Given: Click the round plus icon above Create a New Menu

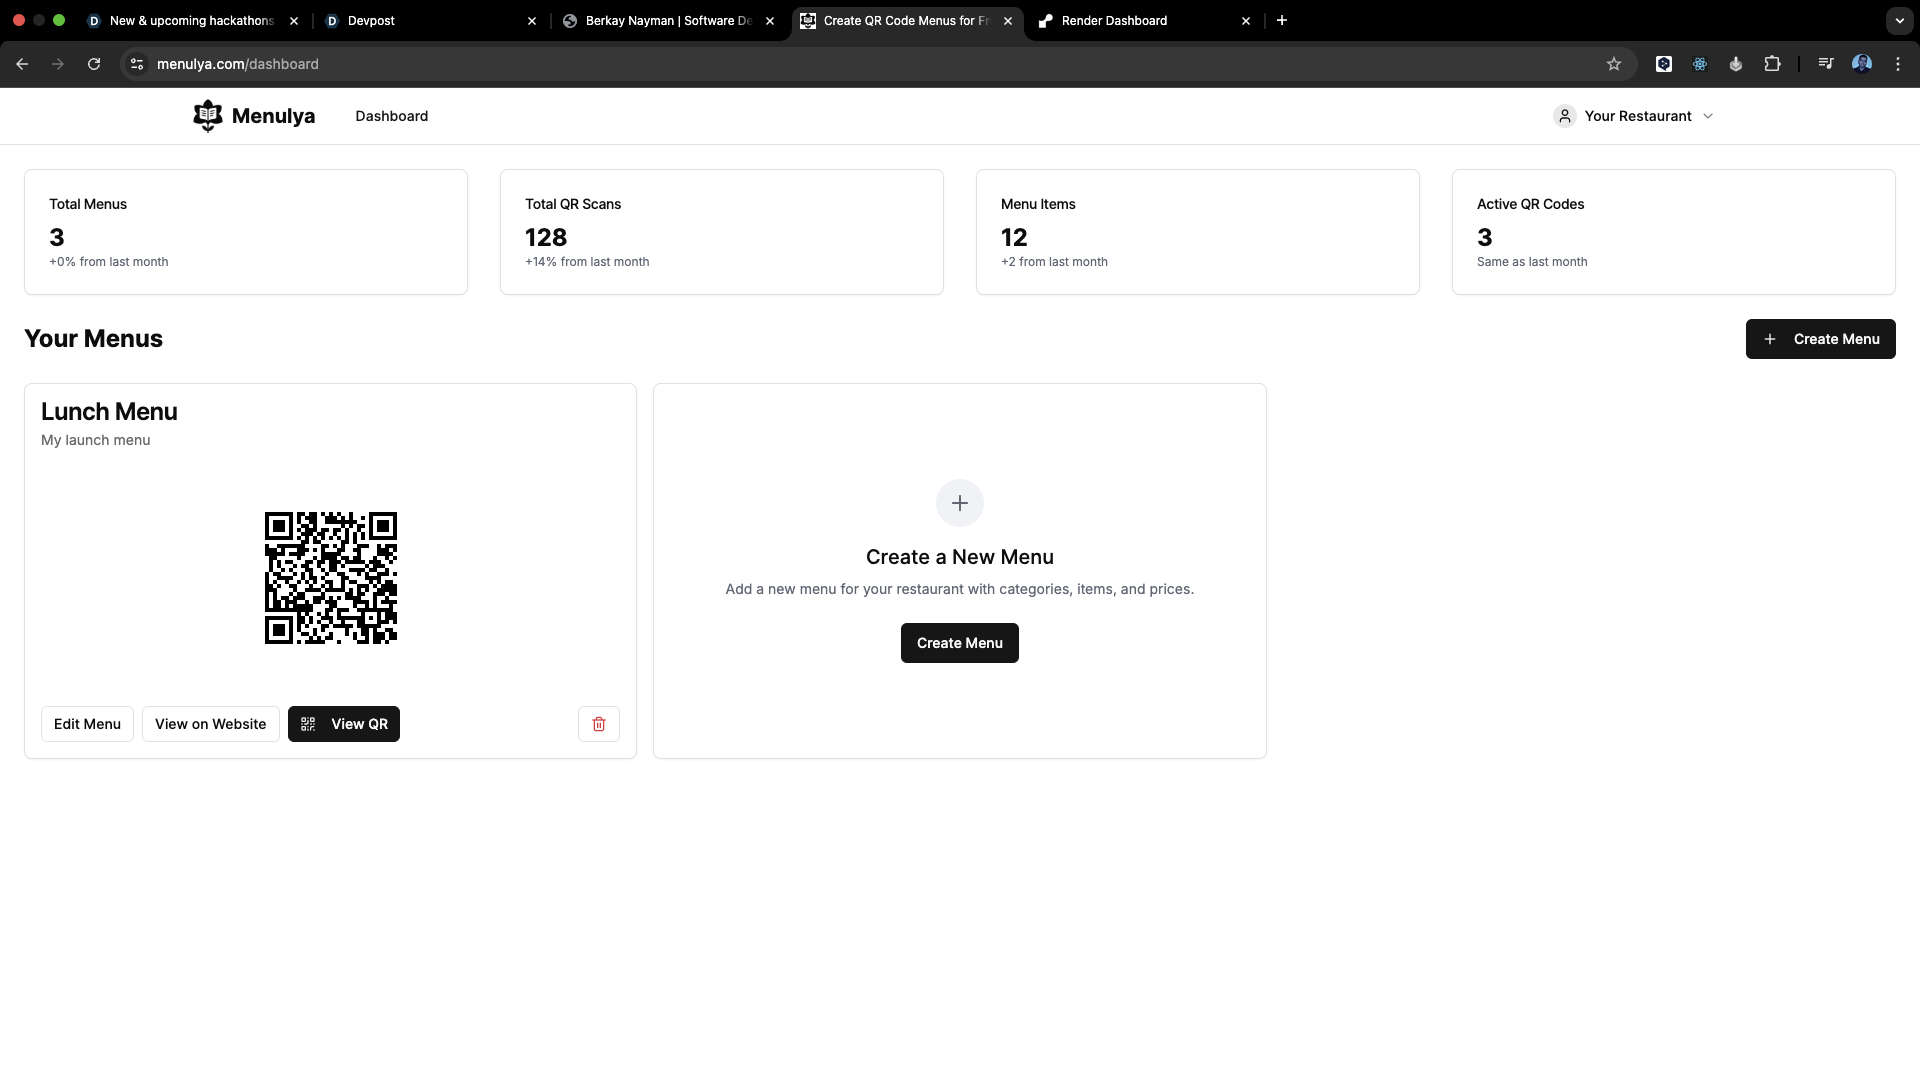Looking at the screenshot, I should (959, 503).
